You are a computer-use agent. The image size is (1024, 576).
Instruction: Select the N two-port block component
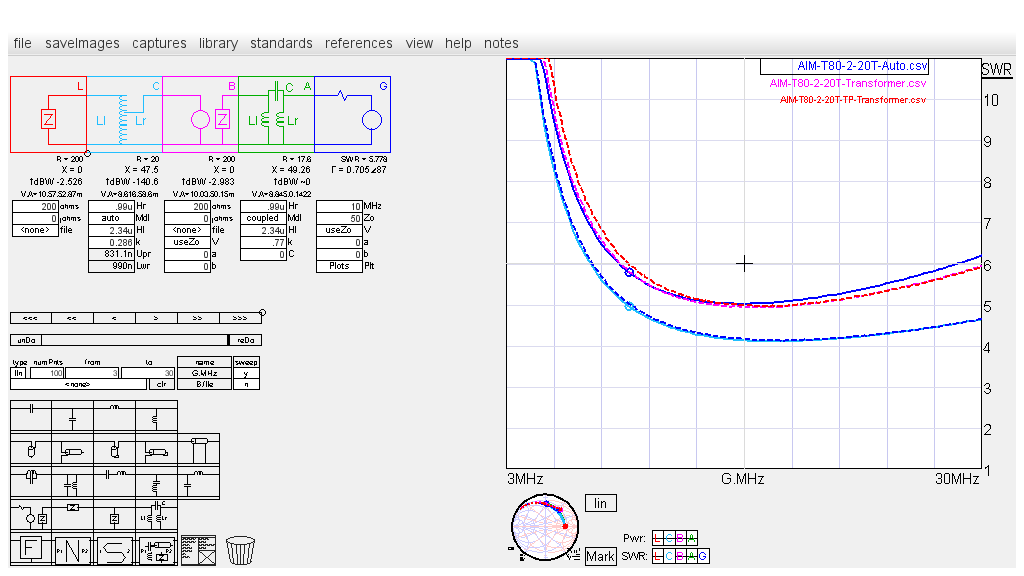tap(72, 549)
